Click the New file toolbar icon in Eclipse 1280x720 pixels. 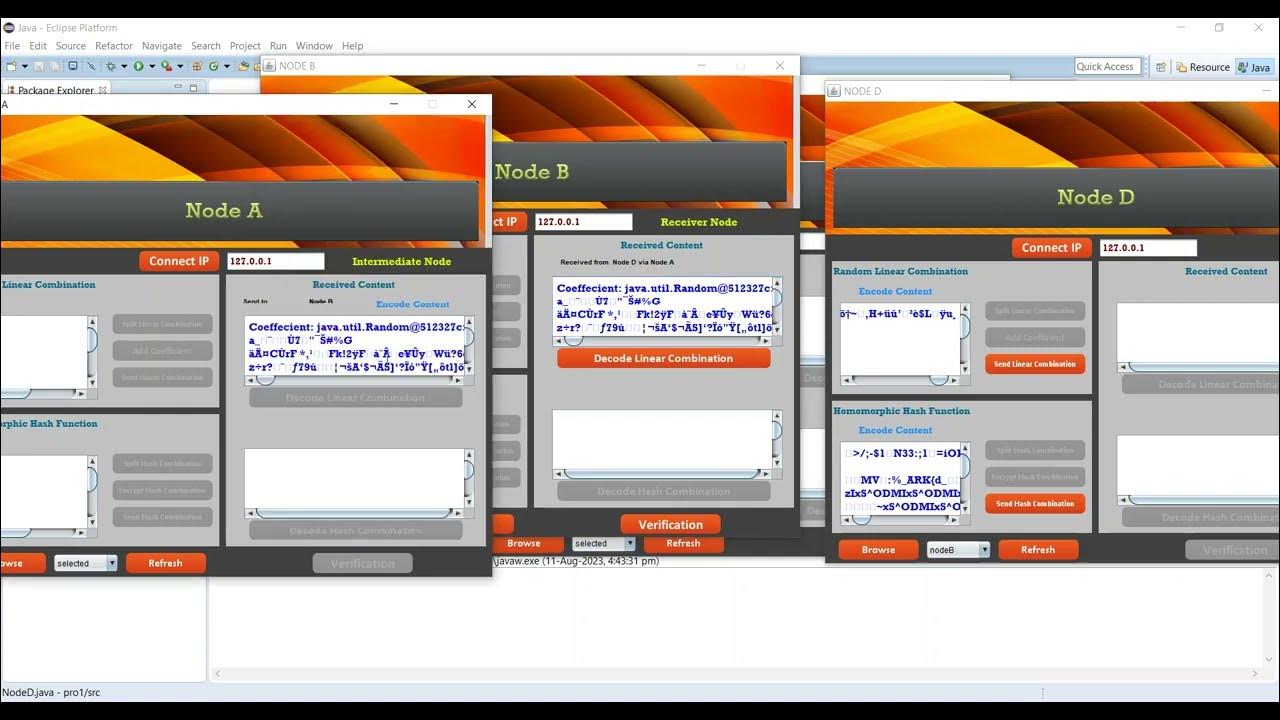coord(11,66)
